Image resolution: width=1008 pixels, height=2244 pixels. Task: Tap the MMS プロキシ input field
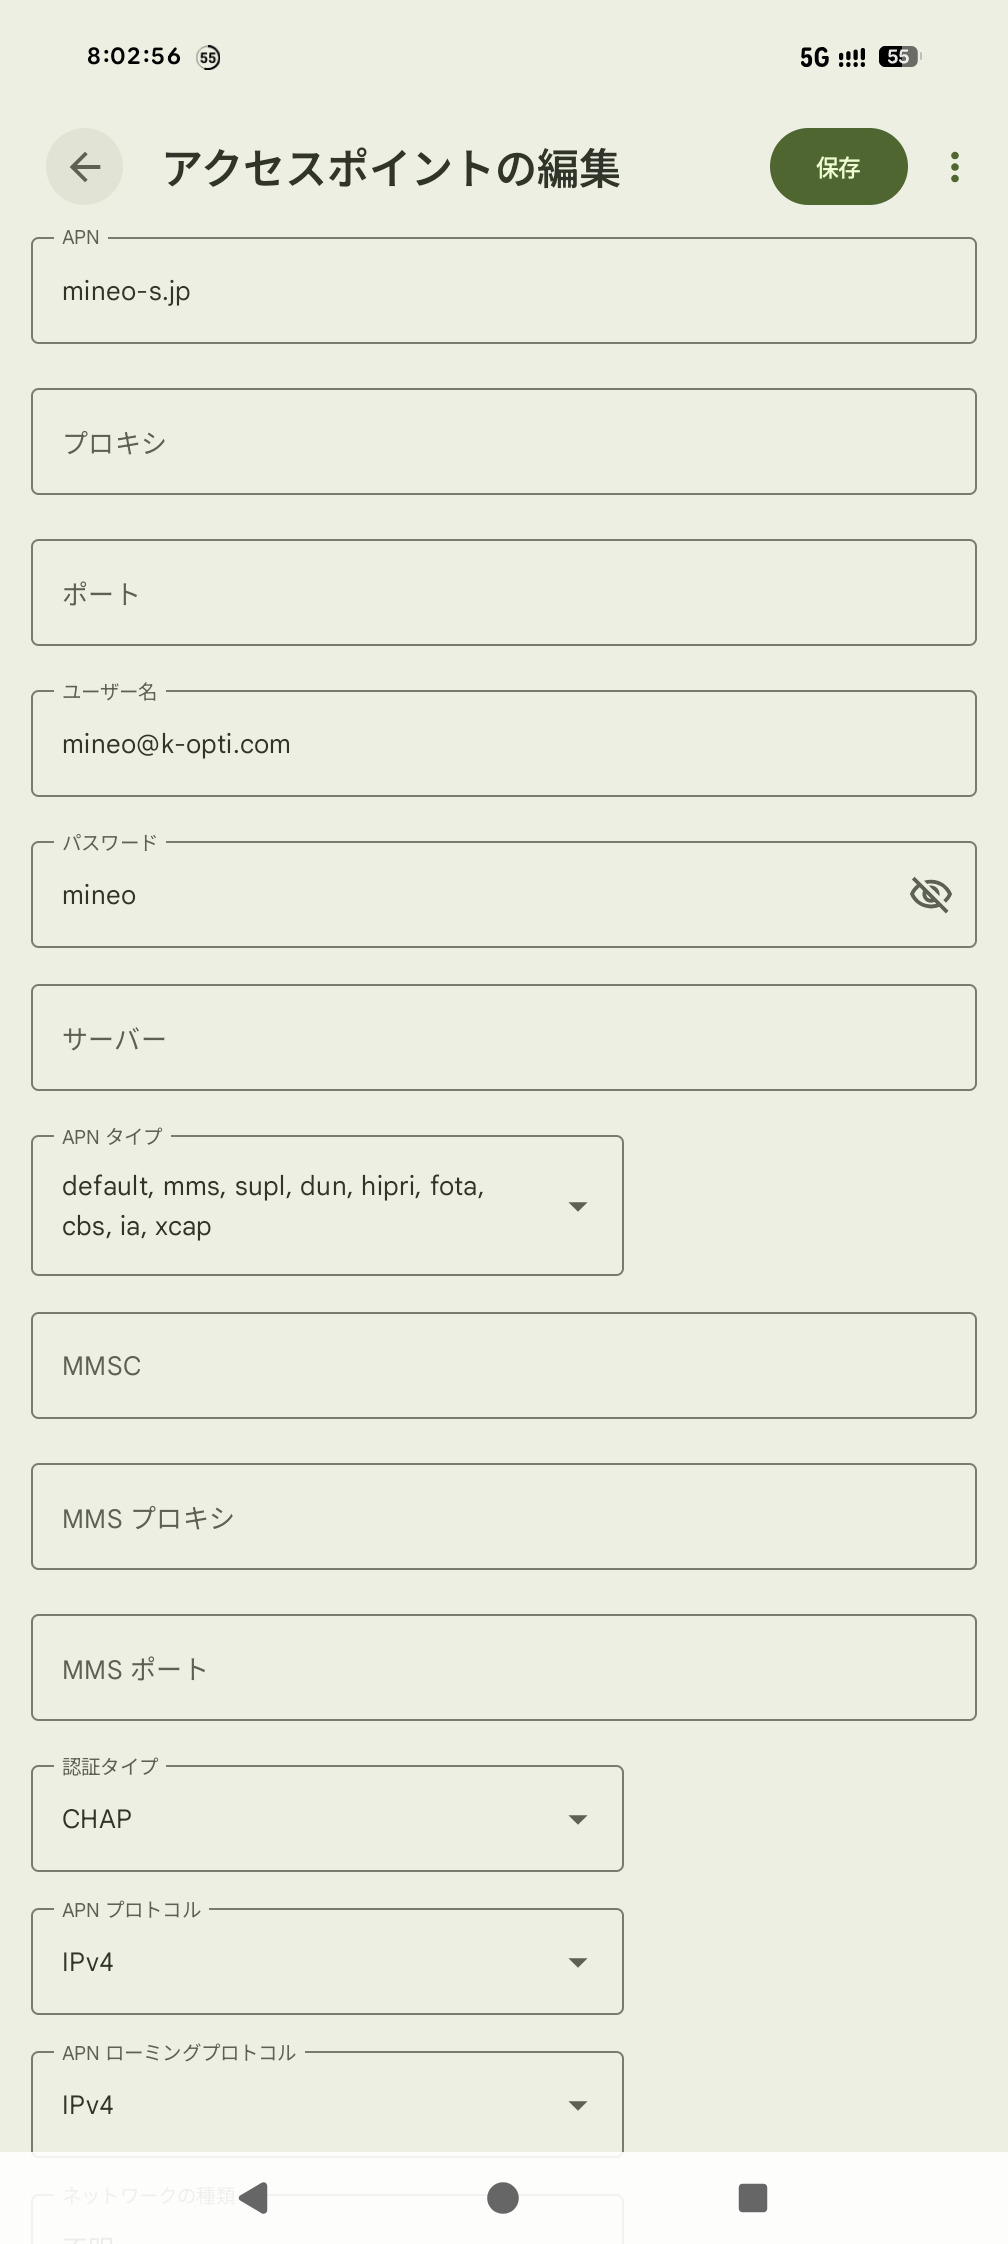[503, 1517]
